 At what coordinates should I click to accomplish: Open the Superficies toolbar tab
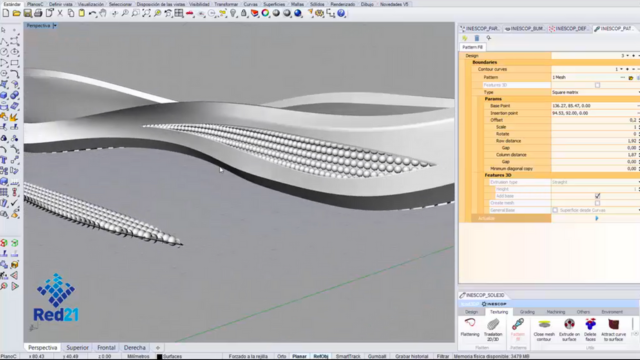pyautogui.click(x=274, y=4)
